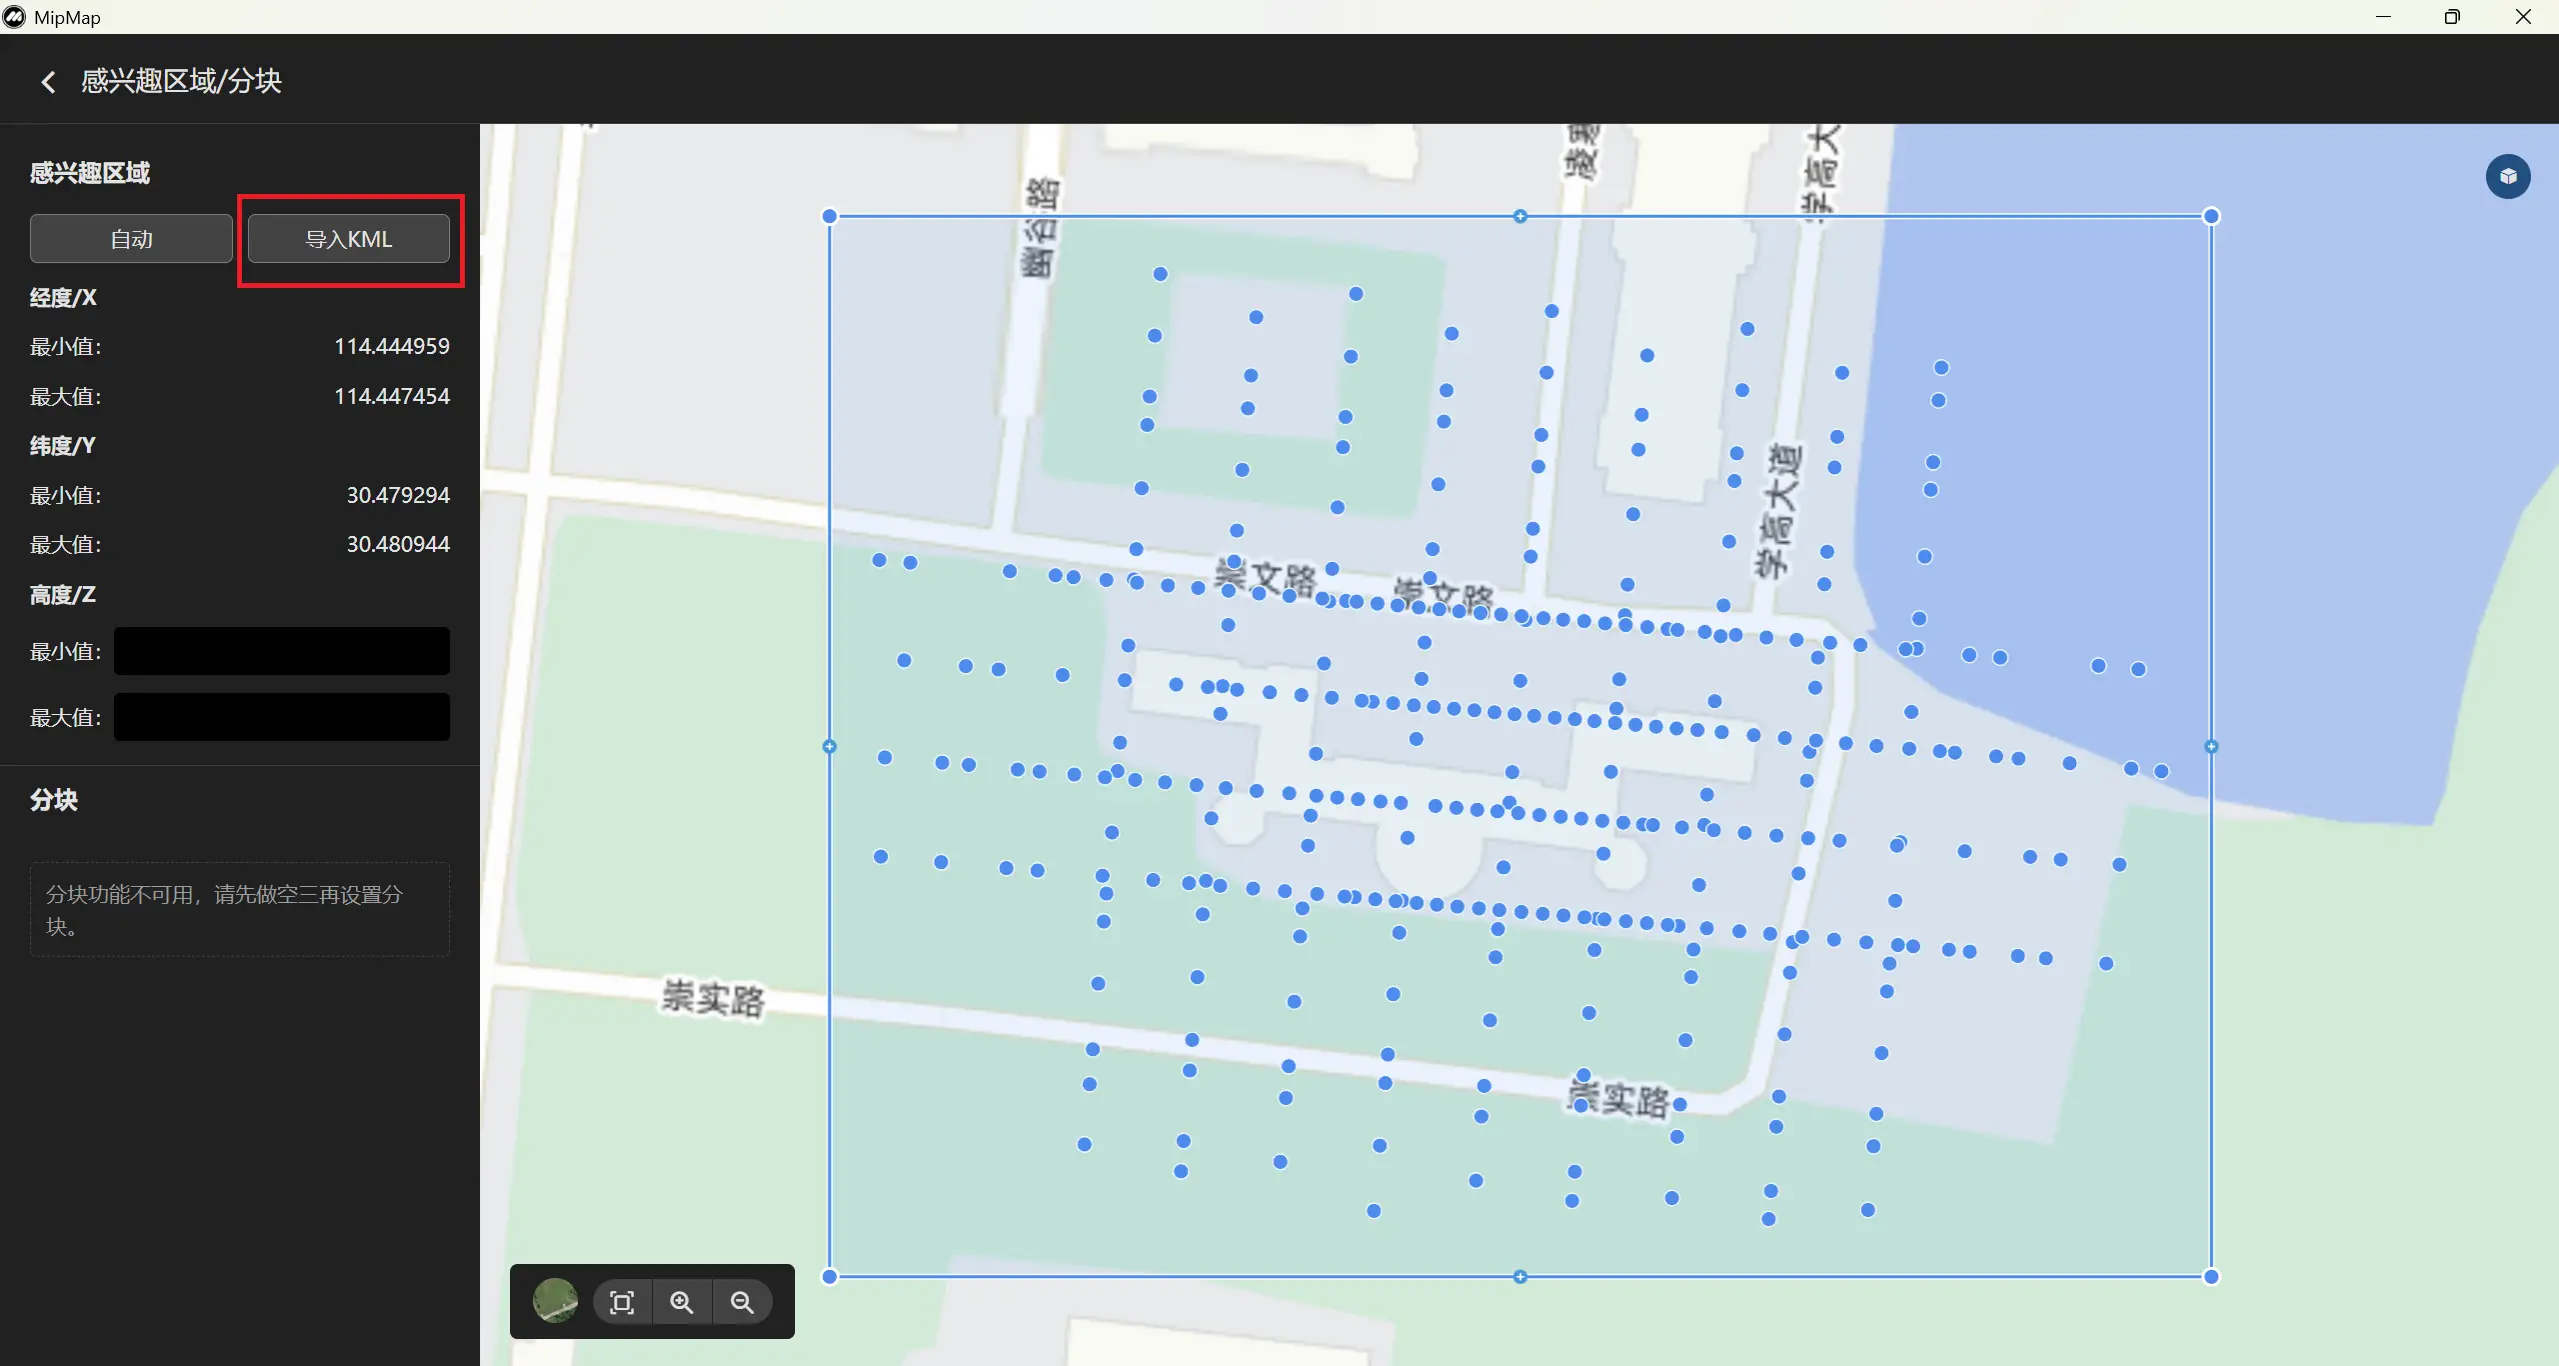Toggle the 3D cube view button

pyautogui.click(x=2507, y=177)
